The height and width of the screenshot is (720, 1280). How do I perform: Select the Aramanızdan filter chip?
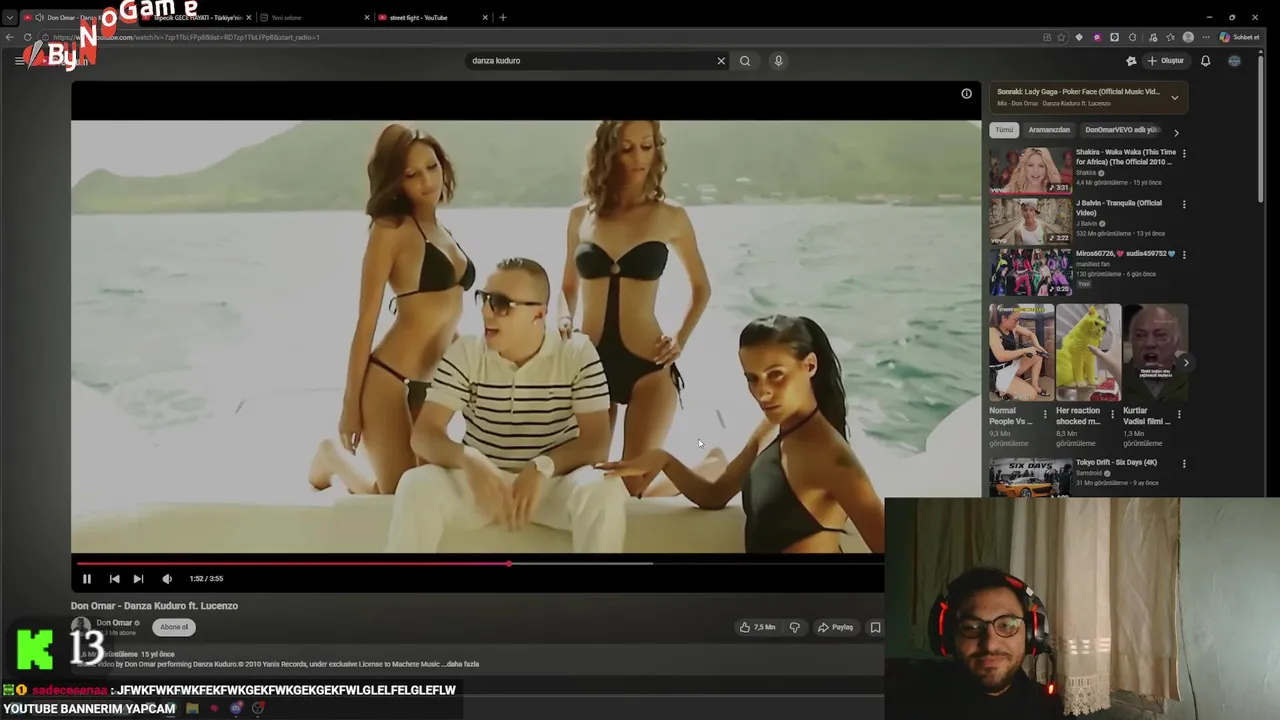(x=1049, y=130)
